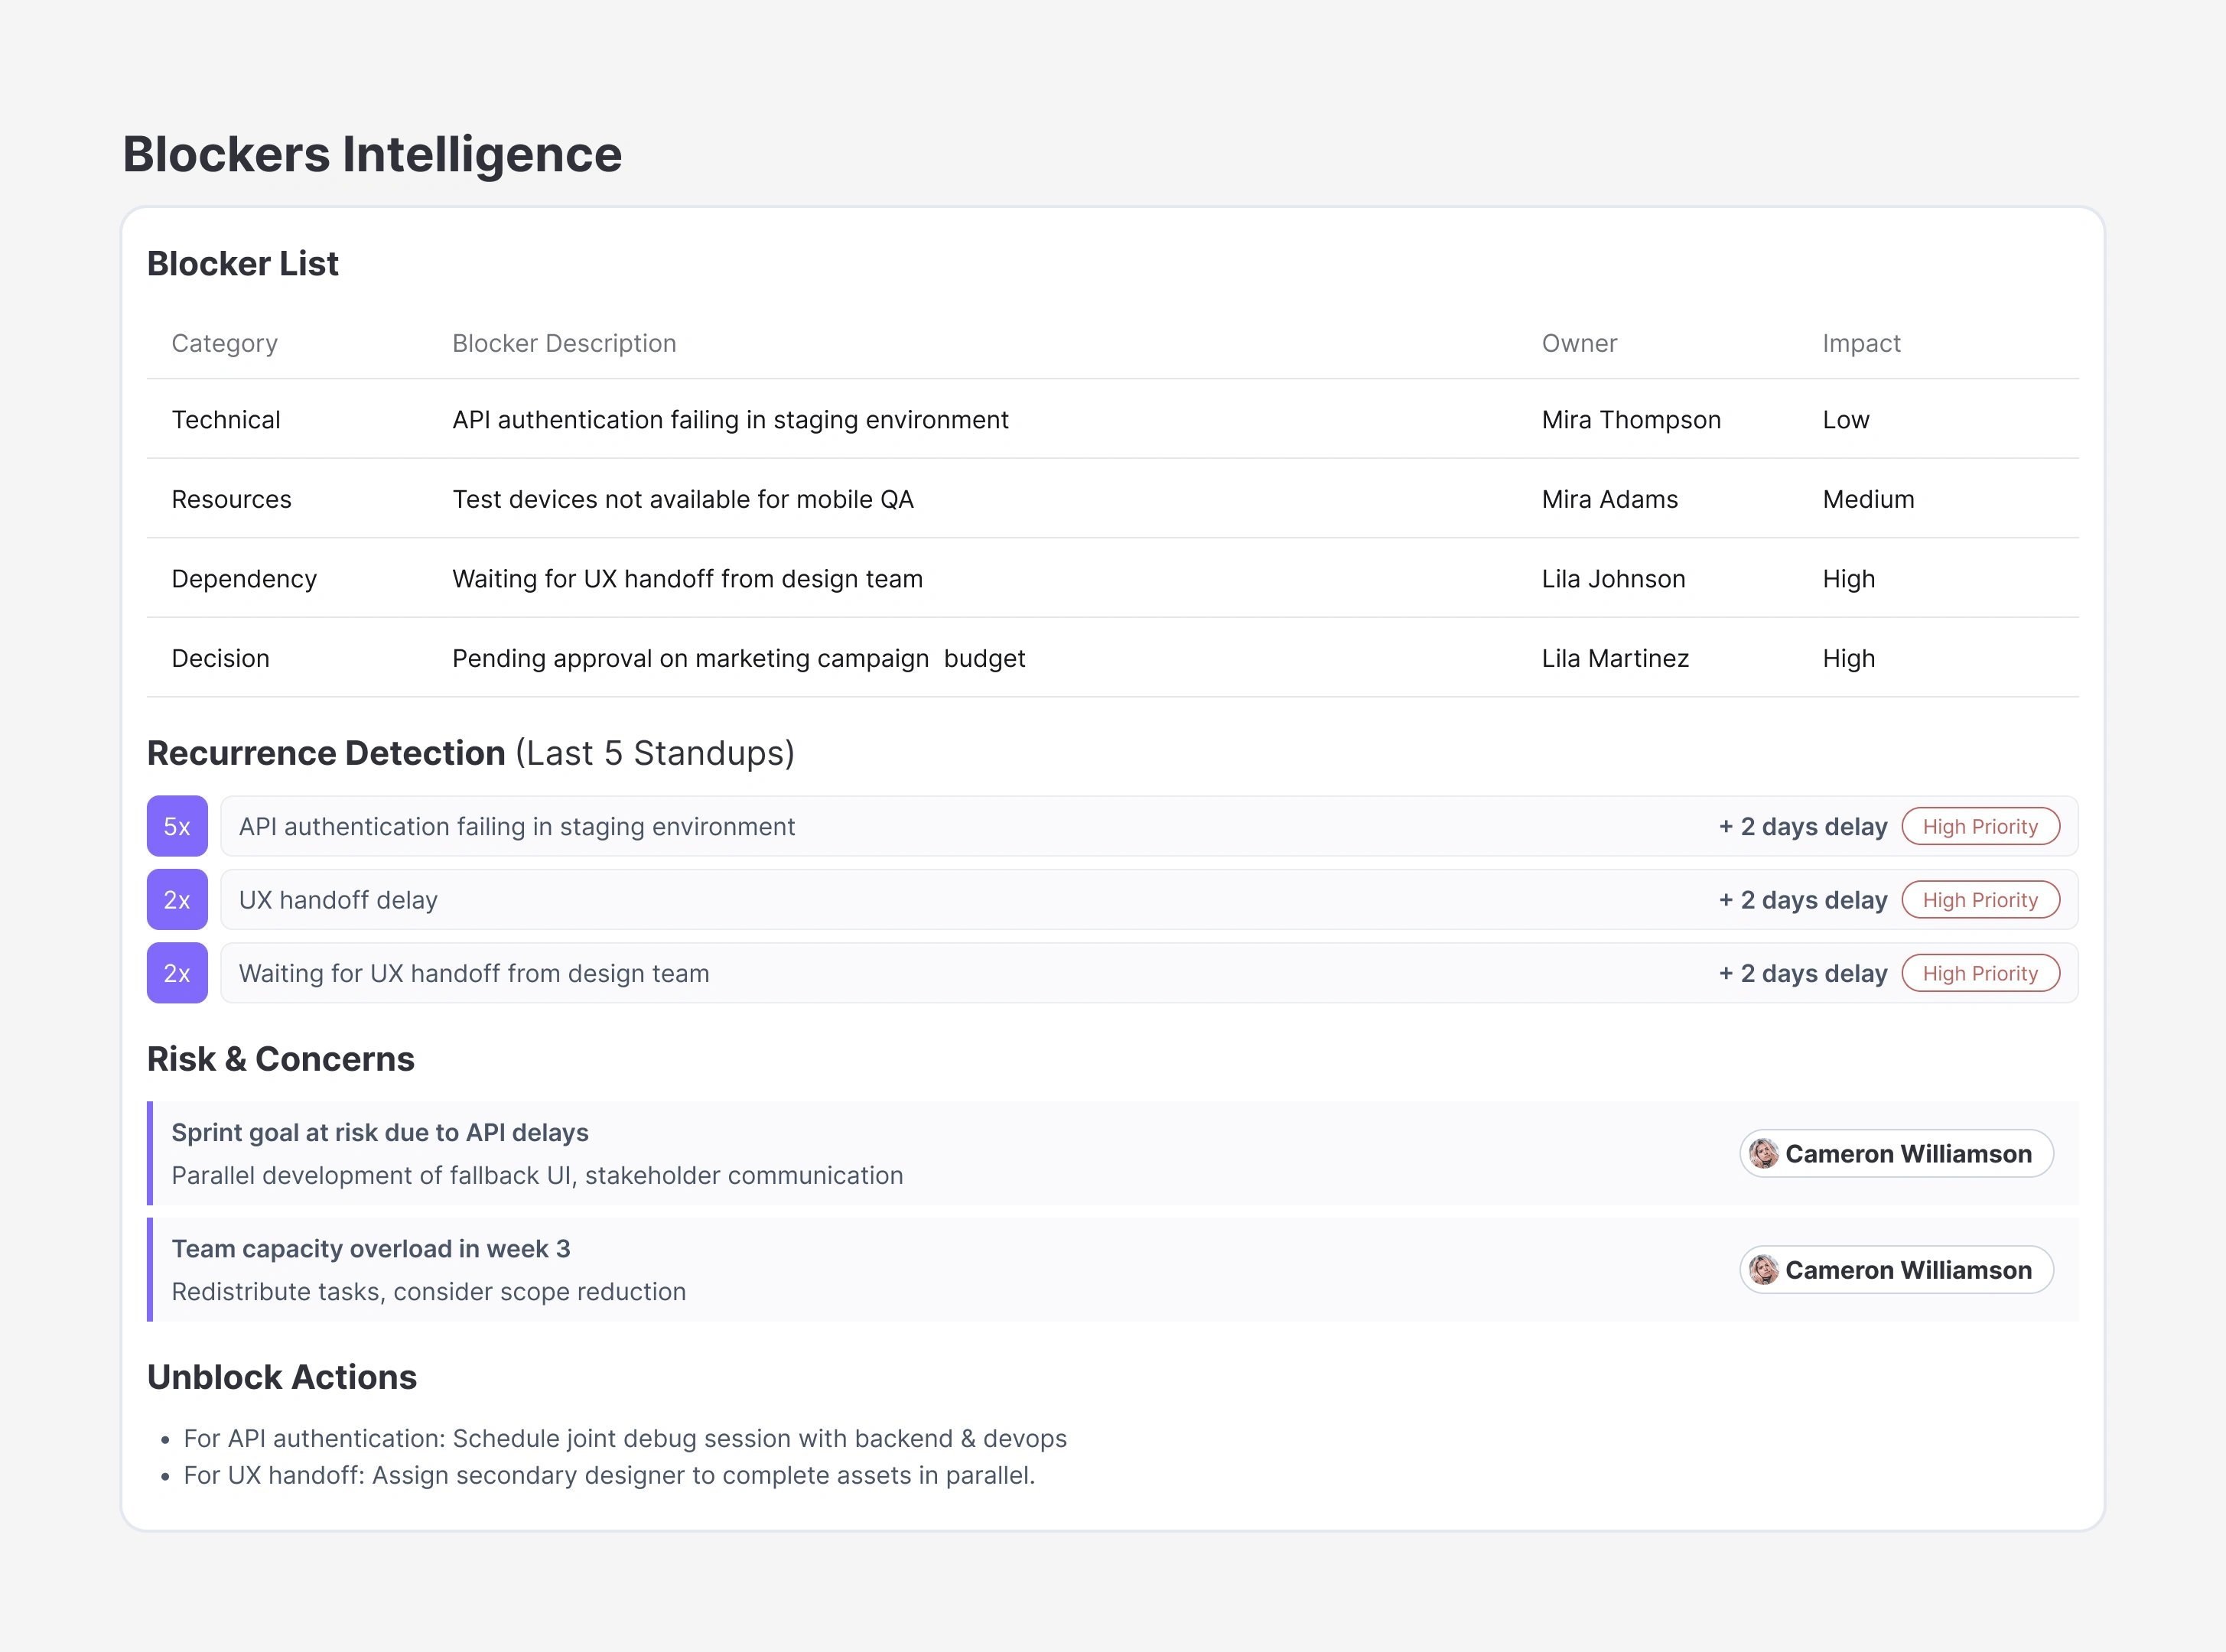
Task: Click the 2x badge beside UX handoff delay
Action: click(177, 900)
